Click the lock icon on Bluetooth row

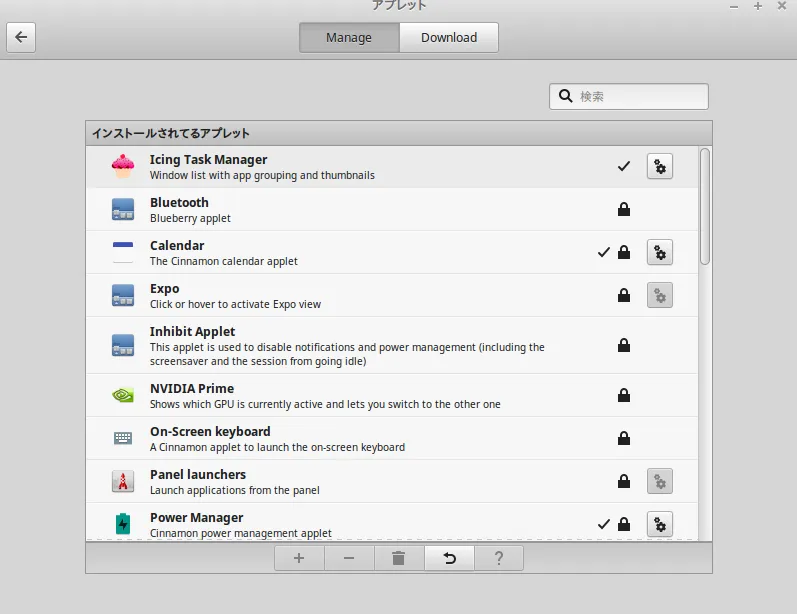point(624,209)
